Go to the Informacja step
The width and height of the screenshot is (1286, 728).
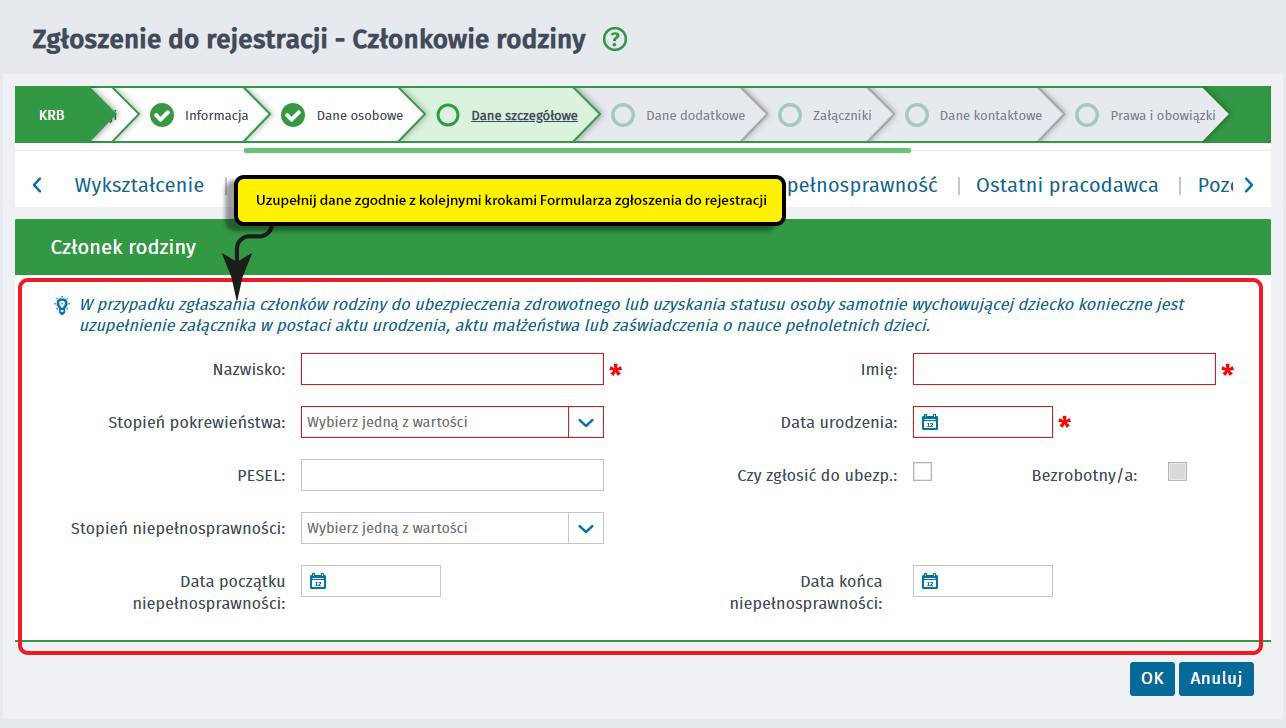click(x=216, y=115)
